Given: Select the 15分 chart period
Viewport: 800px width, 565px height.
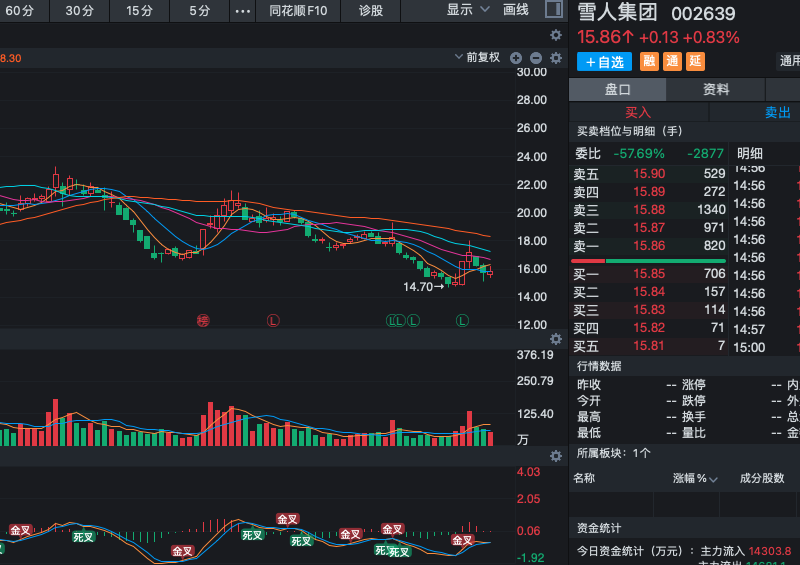Looking at the screenshot, I should [139, 11].
